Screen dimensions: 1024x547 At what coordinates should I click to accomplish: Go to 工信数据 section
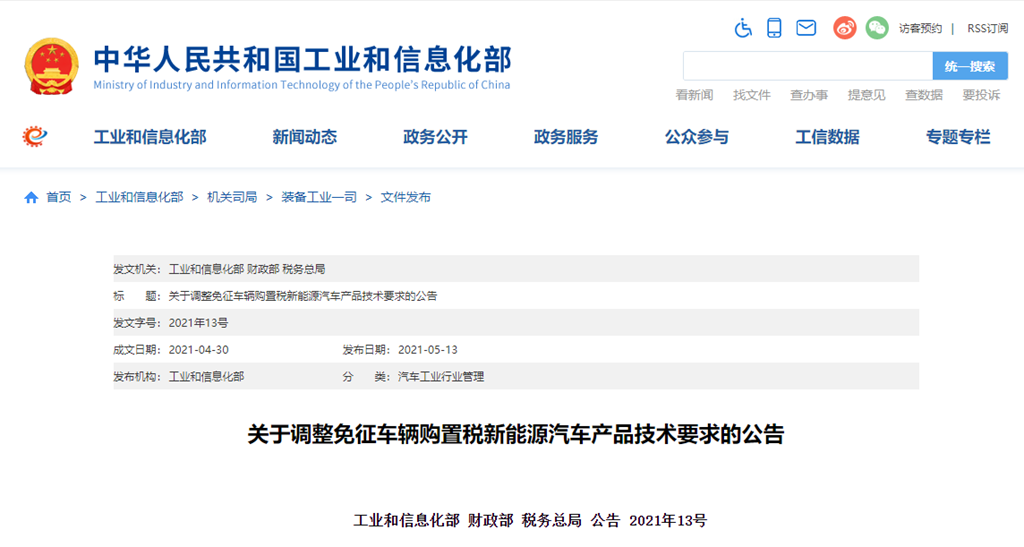pyautogui.click(x=827, y=137)
